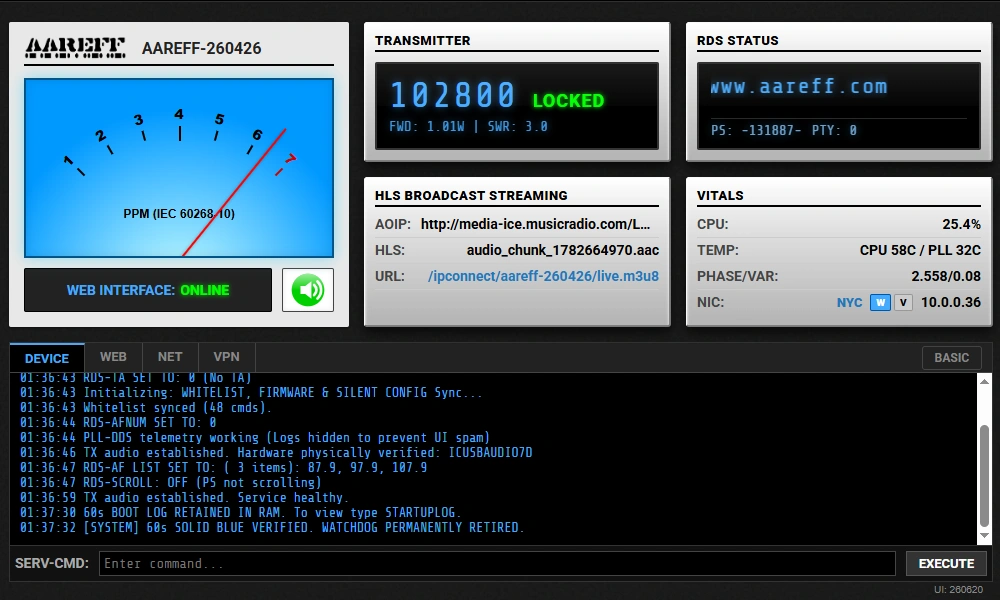The image size is (1000, 600).
Task: Click the CPU 58C / PLL 32C temperature
Action: pos(920,250)
